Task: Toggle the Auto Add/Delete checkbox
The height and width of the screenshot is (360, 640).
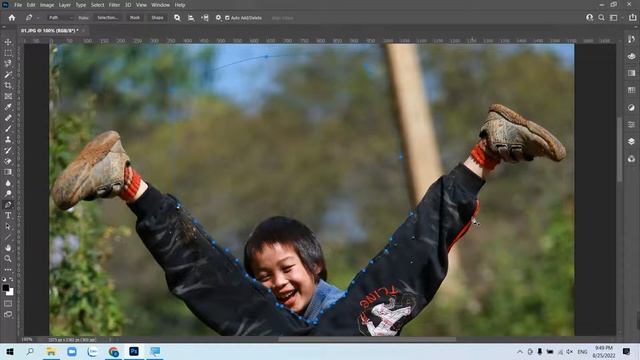Action: (x=227, y=18)
